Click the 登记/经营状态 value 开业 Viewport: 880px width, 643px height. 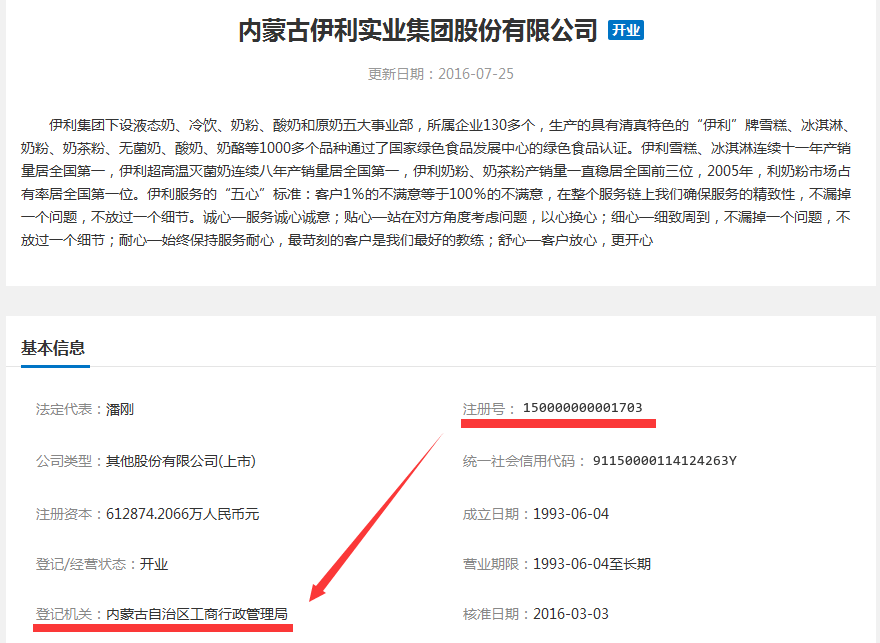pyautogui.click(x=154, y=564)
